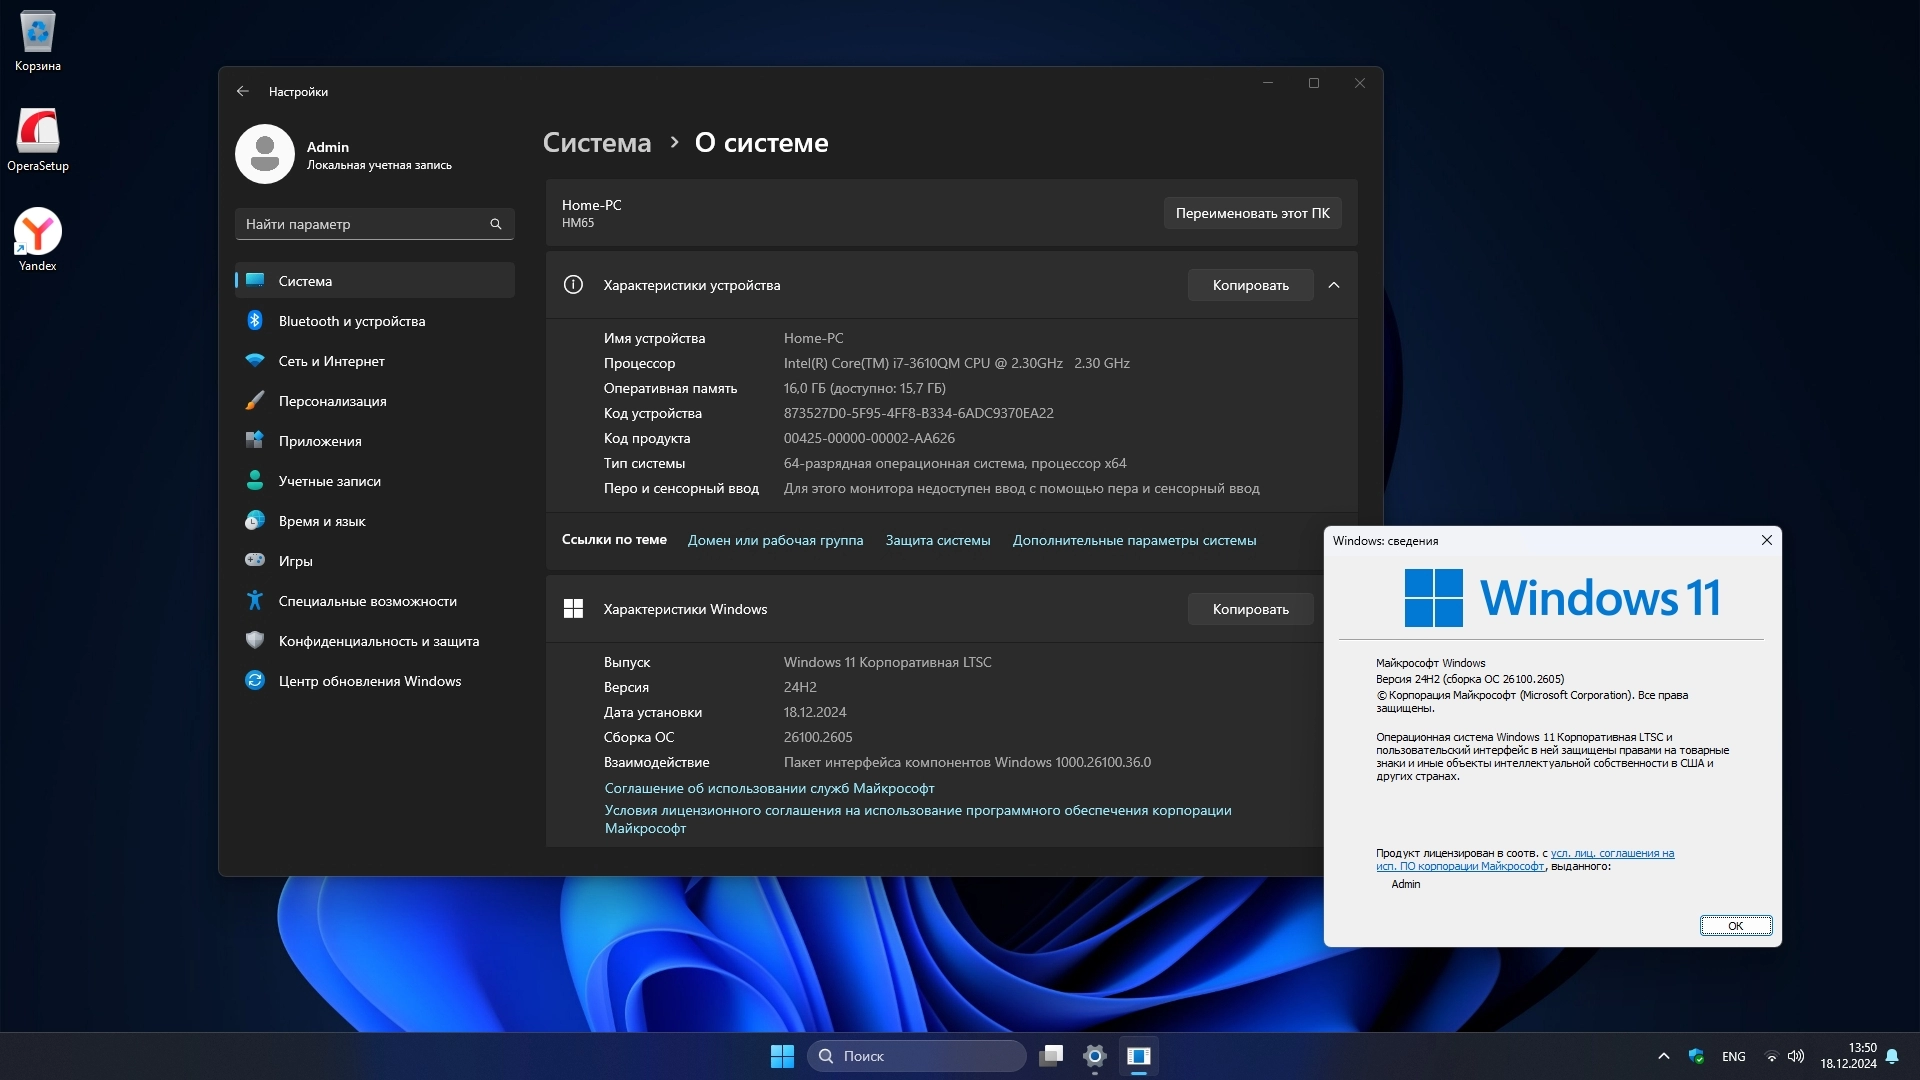Open the Игры settings section
The image size is (1920, 1080).
pos(295,561)
